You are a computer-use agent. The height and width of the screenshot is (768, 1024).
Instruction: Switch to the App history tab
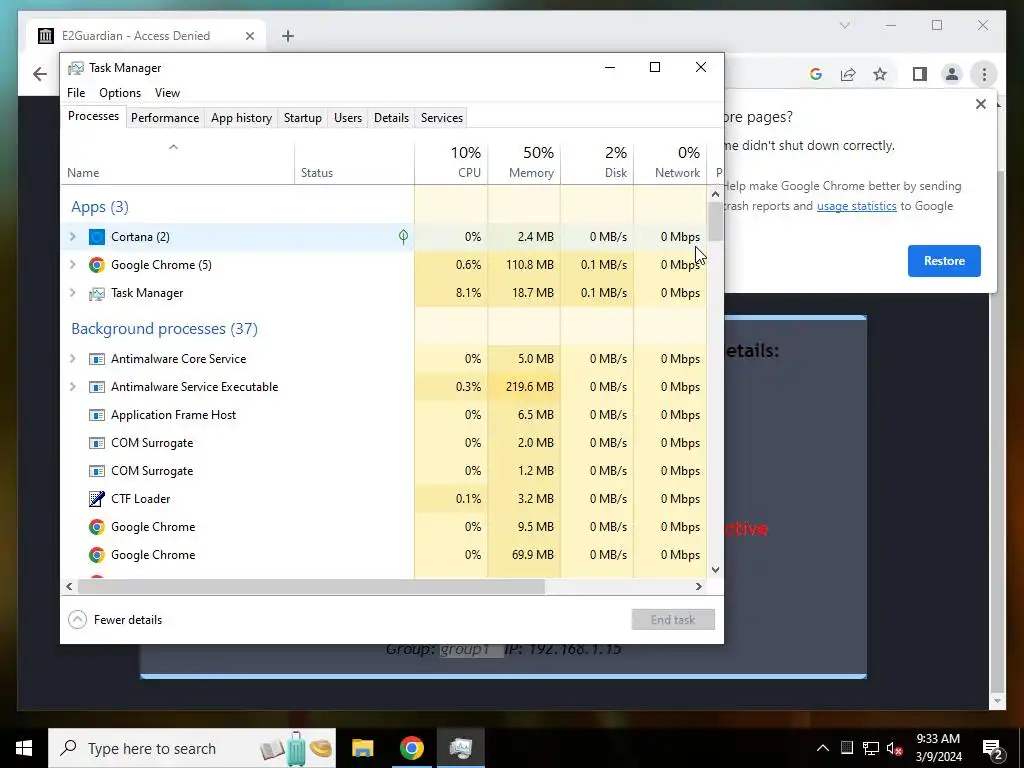pos(241,118)
